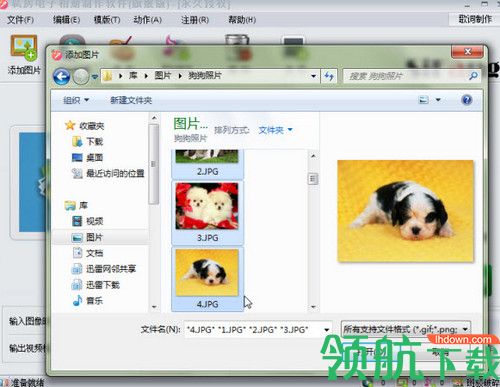Click the change view icon
This screenshot has width=500, height=387.
coord(424,100)
